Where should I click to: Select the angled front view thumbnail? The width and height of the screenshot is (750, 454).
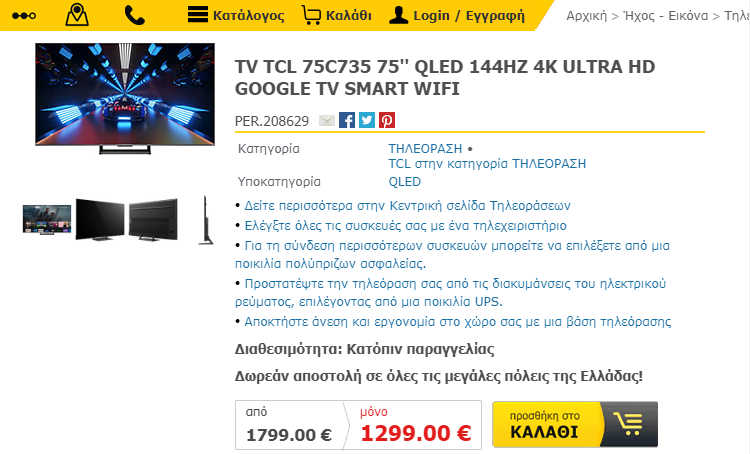coord(100,219)
